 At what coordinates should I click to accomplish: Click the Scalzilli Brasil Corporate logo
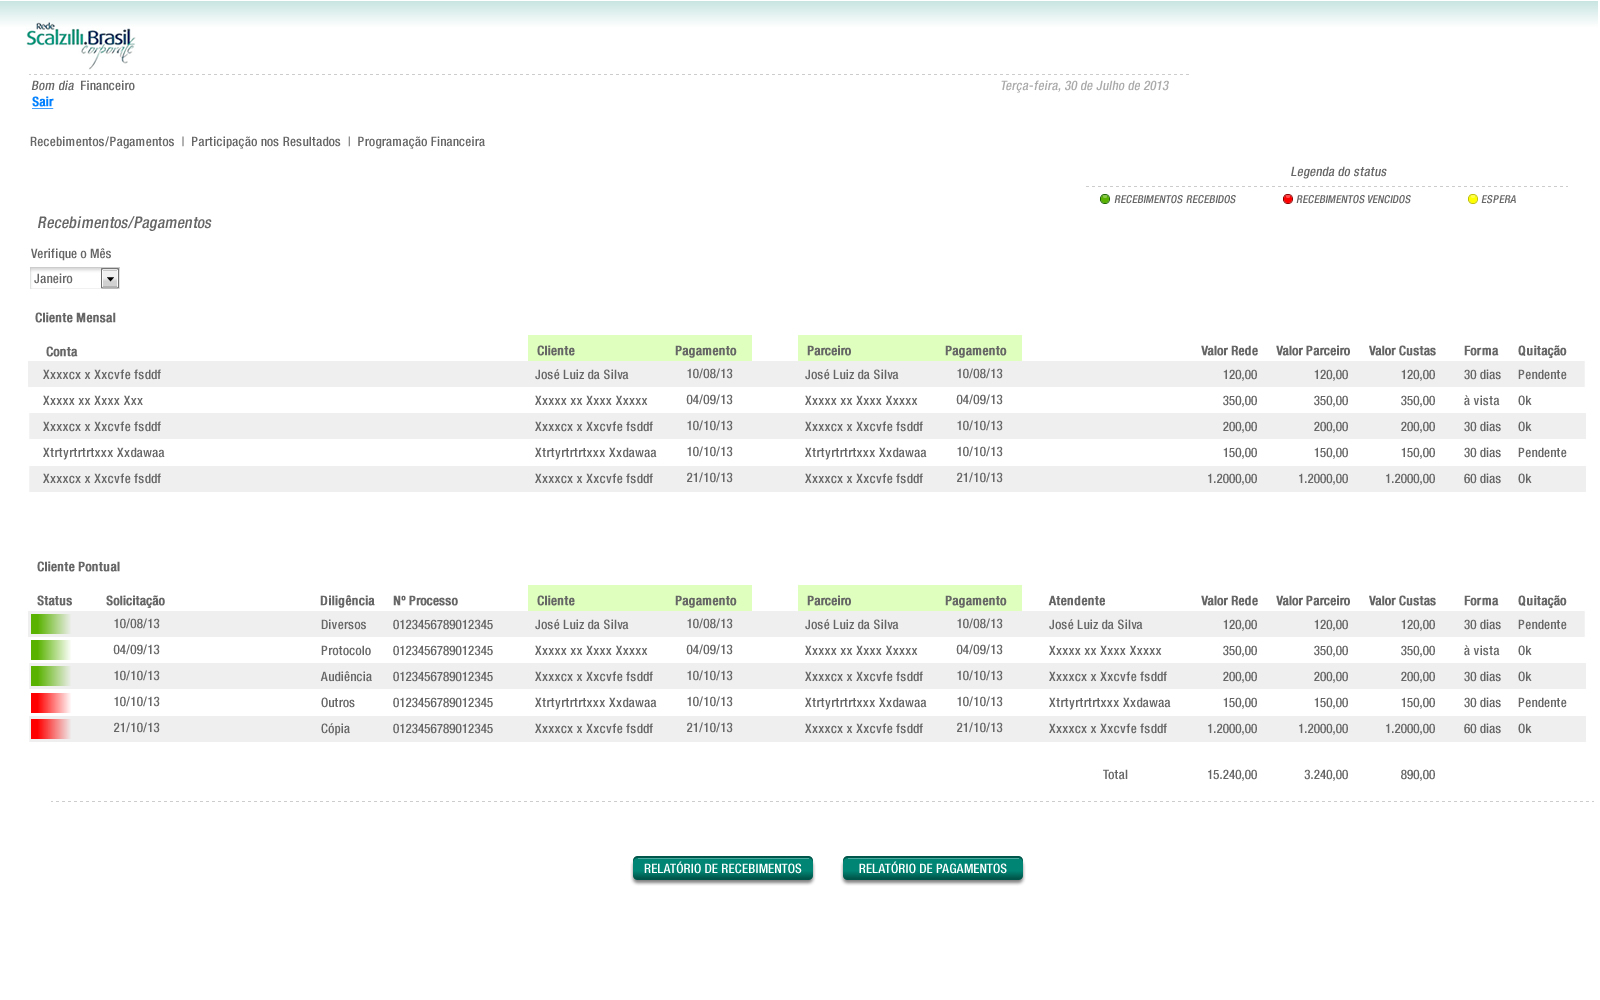coord(80,44)
